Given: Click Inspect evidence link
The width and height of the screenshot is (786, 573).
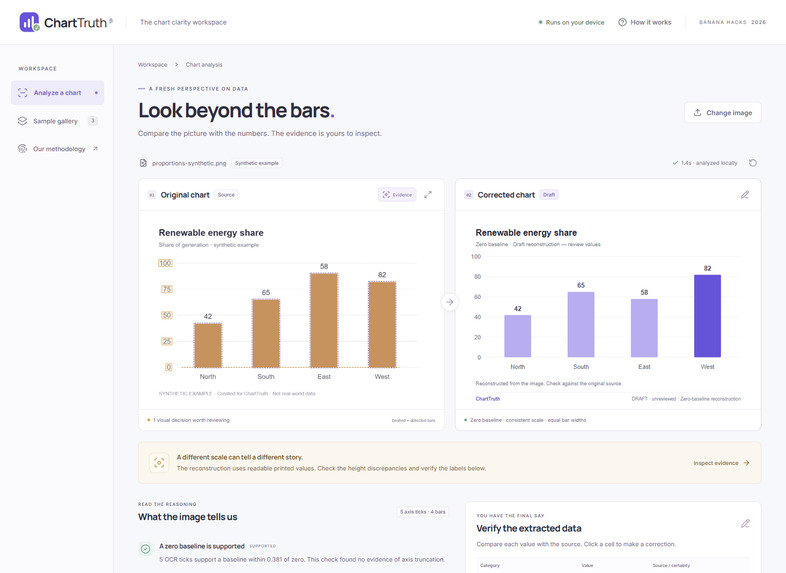Looking at the screenshot, I should tap(721, 463).
